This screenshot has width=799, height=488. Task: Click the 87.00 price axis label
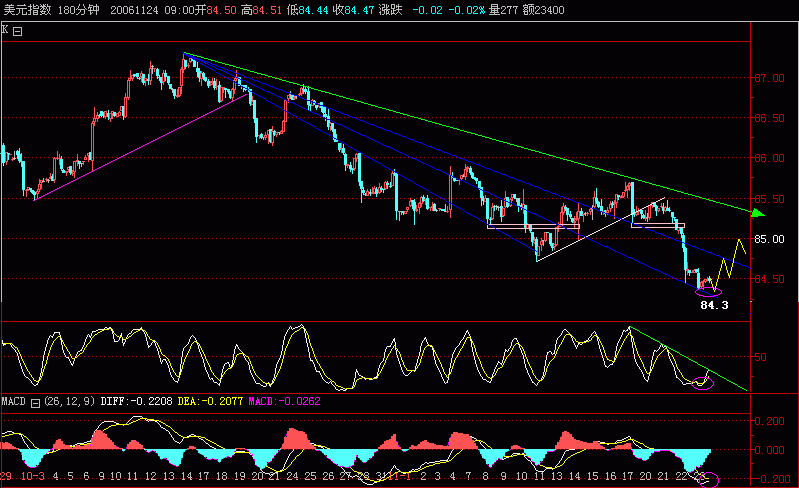(x=769, y=78)
